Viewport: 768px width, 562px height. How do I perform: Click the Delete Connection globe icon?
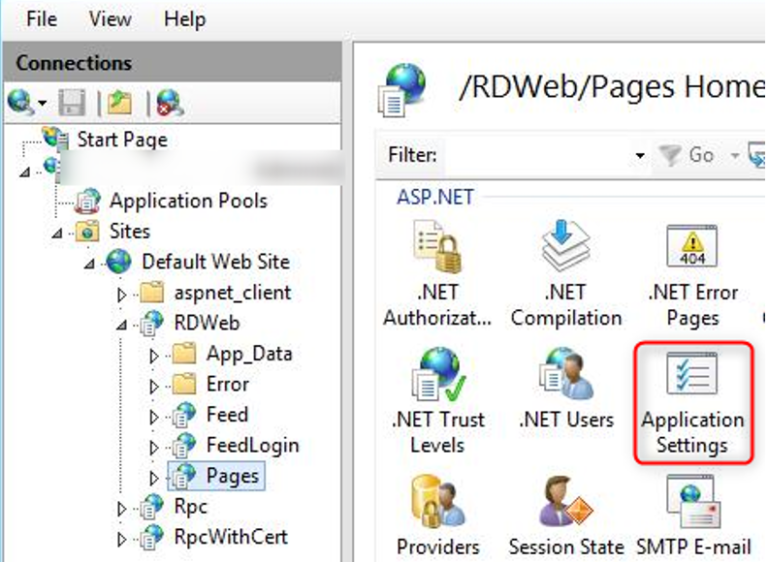(169, 103)
